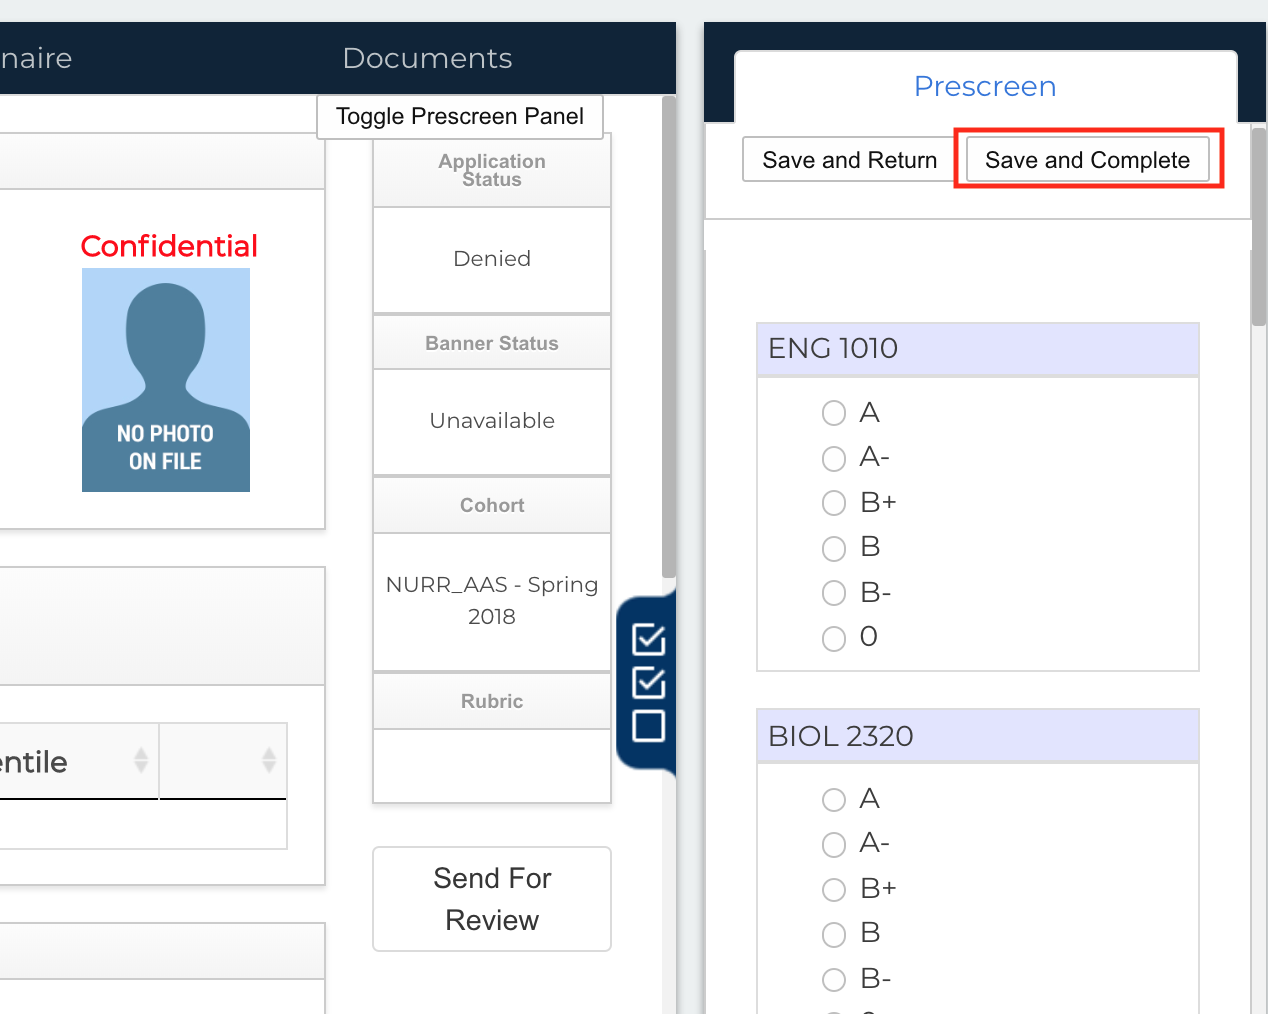
Task: Click Save and Return
Action: [849, 161]
